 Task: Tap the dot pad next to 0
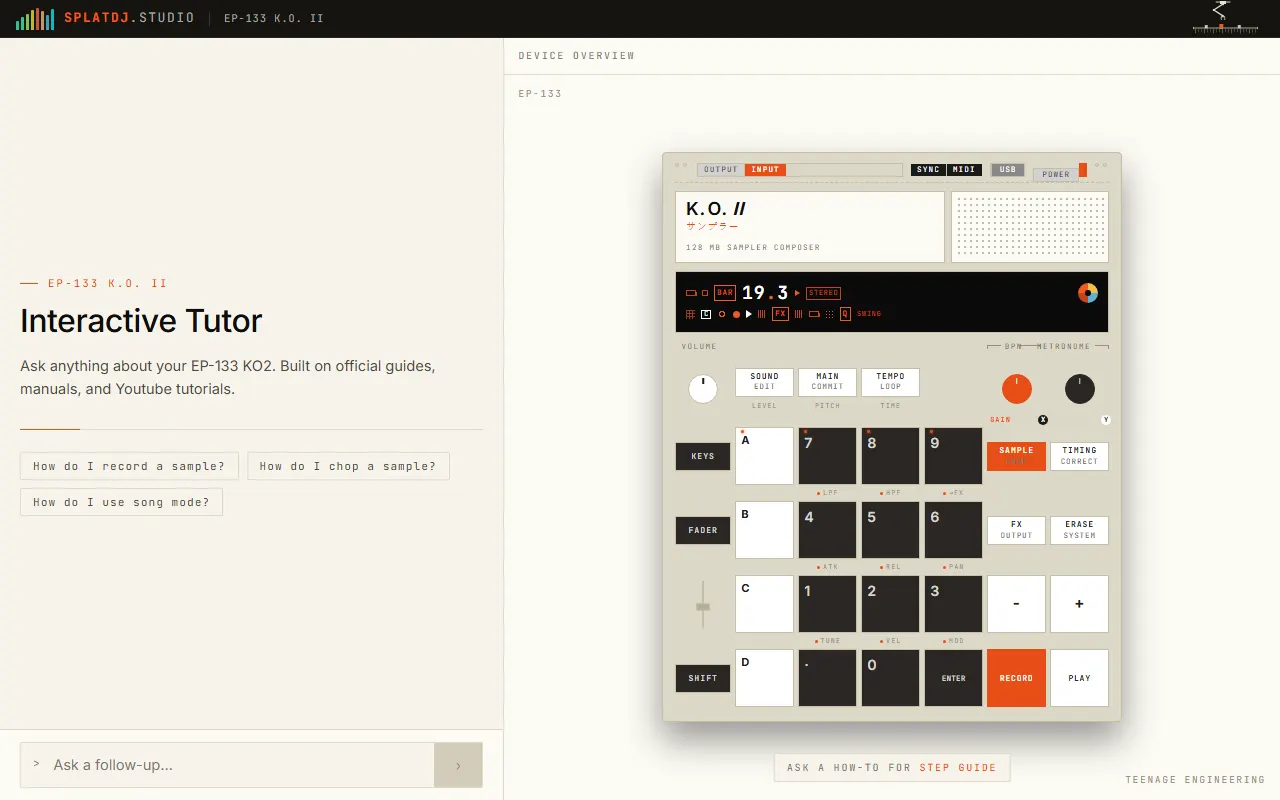pyautogui.click(x=828, y=678)
